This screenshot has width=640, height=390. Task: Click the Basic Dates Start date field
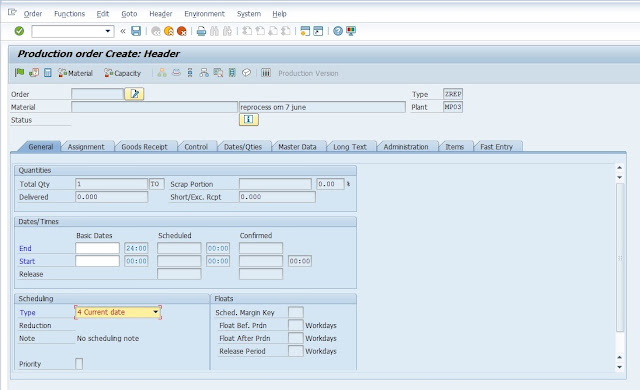pos(97,261)
